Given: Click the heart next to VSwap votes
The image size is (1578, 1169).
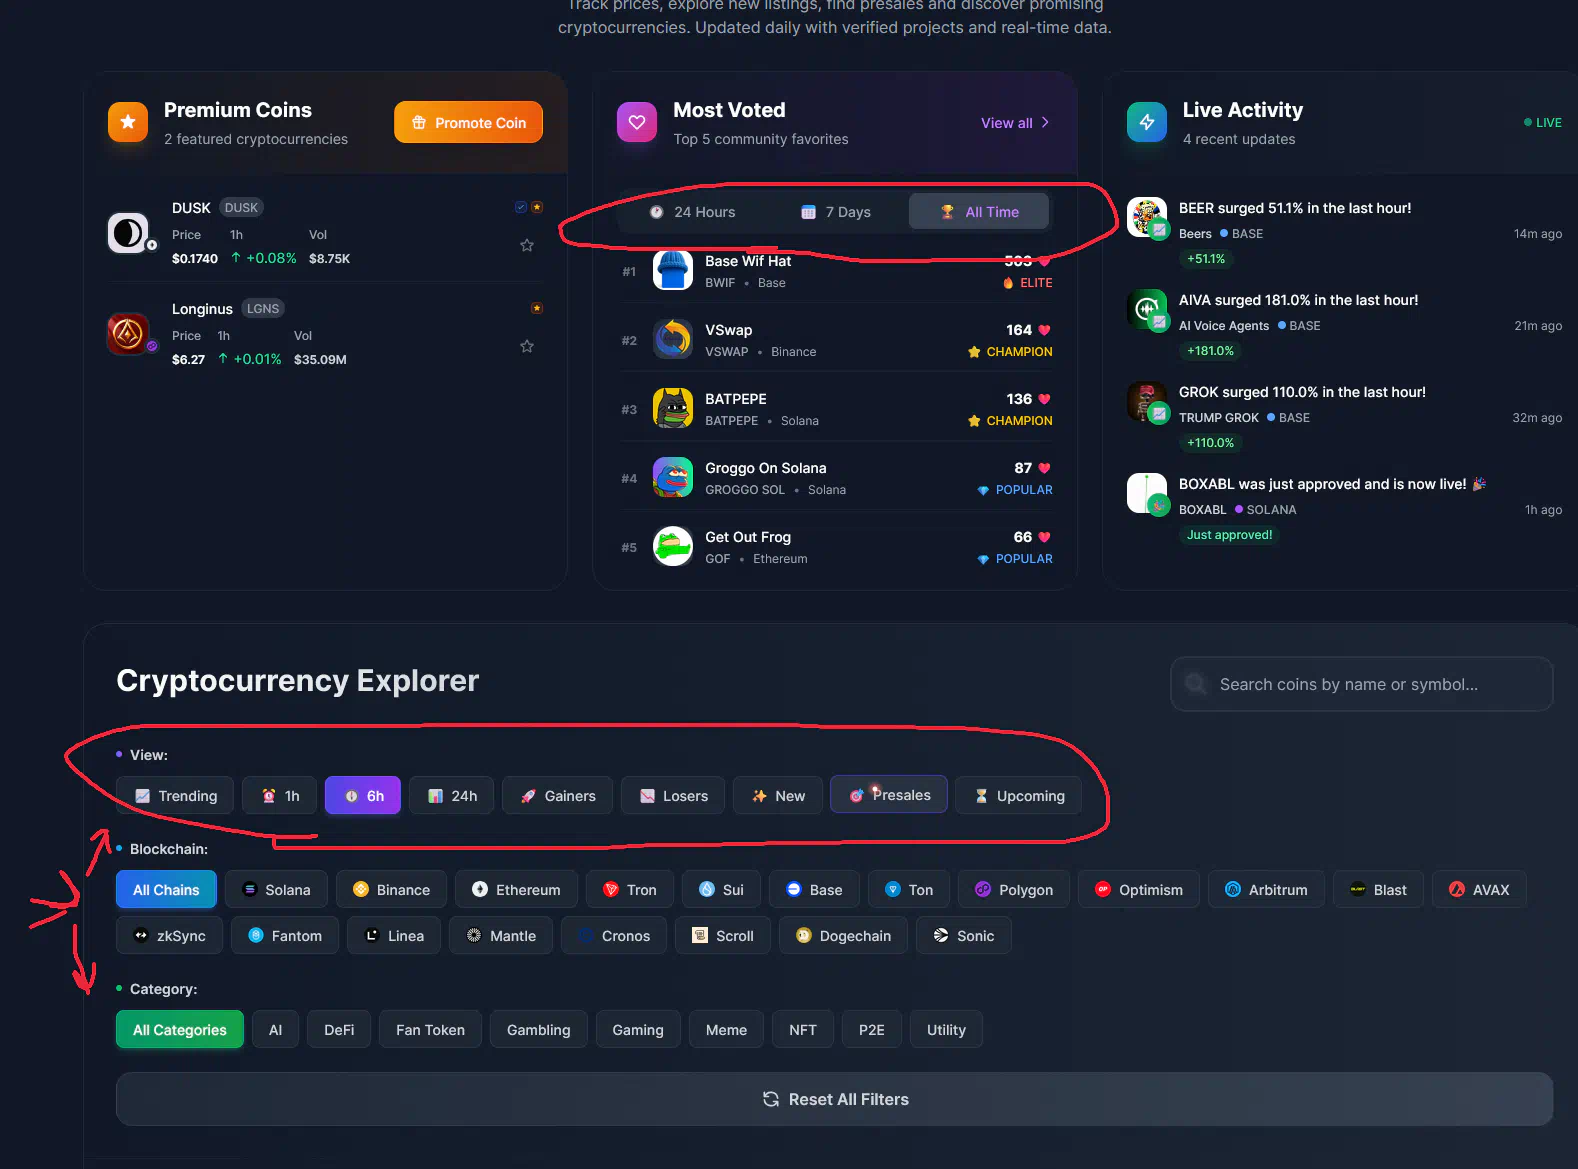Looking at the screenshot, I should click(1044, 330).
